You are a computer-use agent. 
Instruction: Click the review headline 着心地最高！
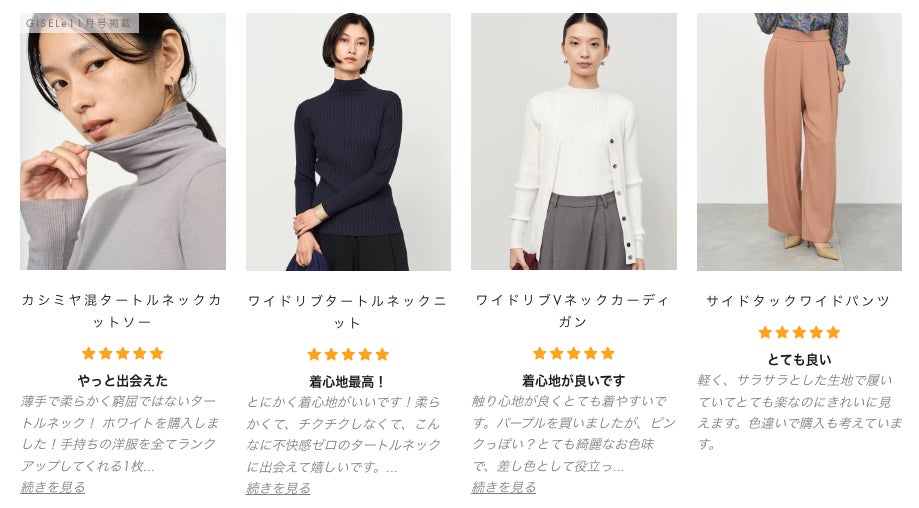(348, 382)
